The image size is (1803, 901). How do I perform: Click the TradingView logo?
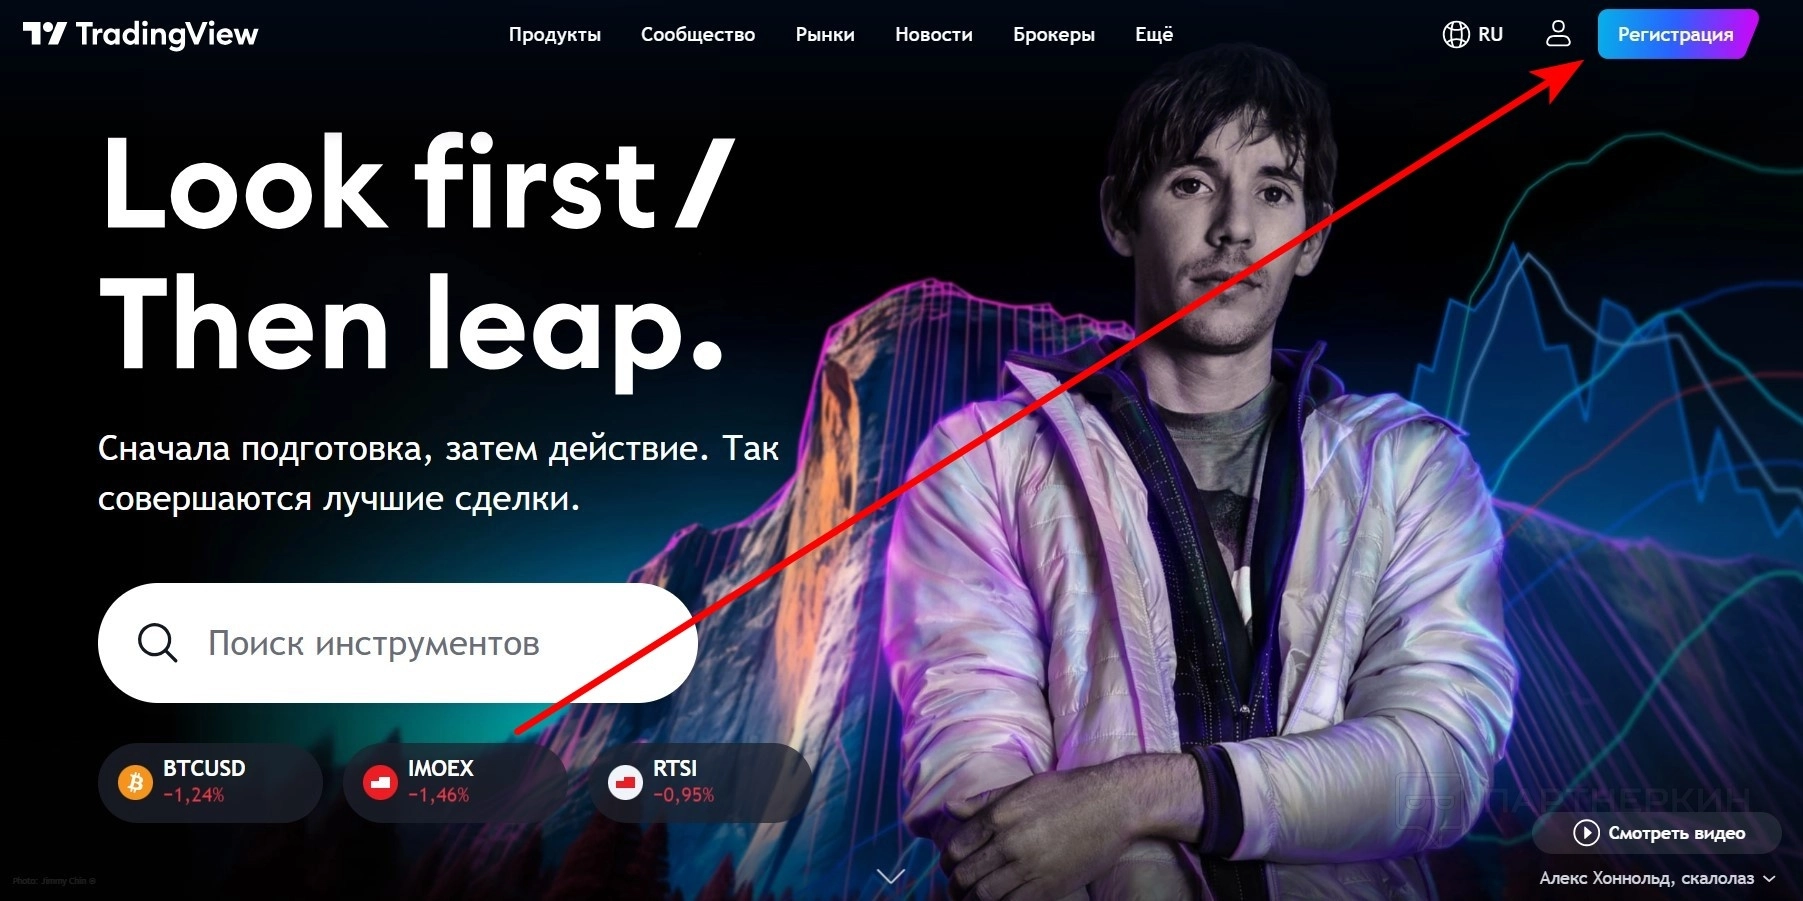tap(140, 34)
